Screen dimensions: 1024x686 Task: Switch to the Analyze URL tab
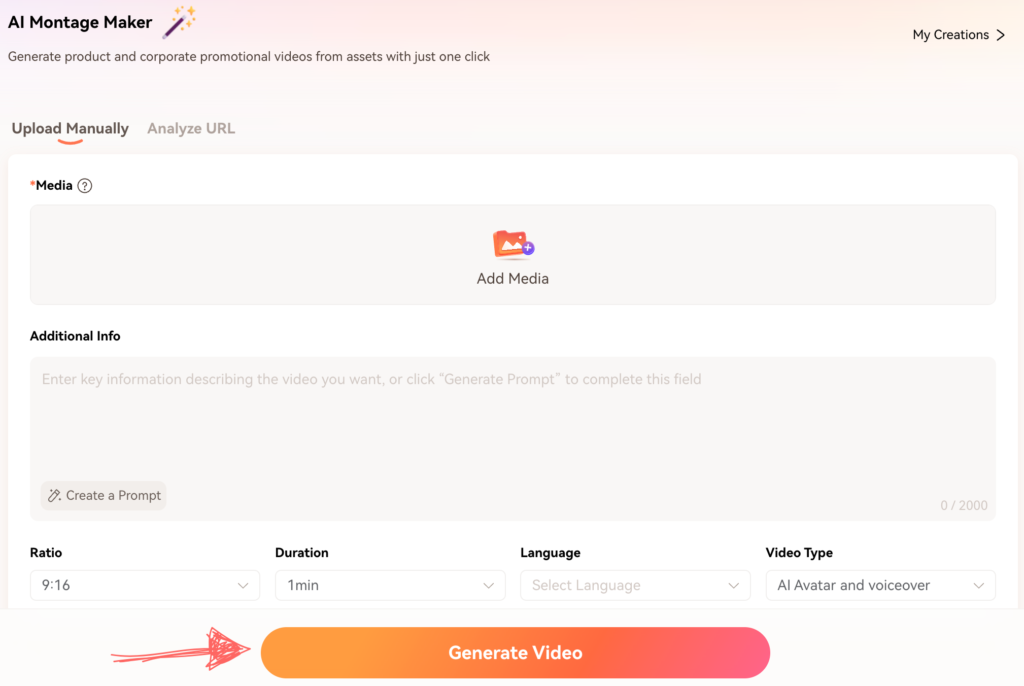(191, 129)
